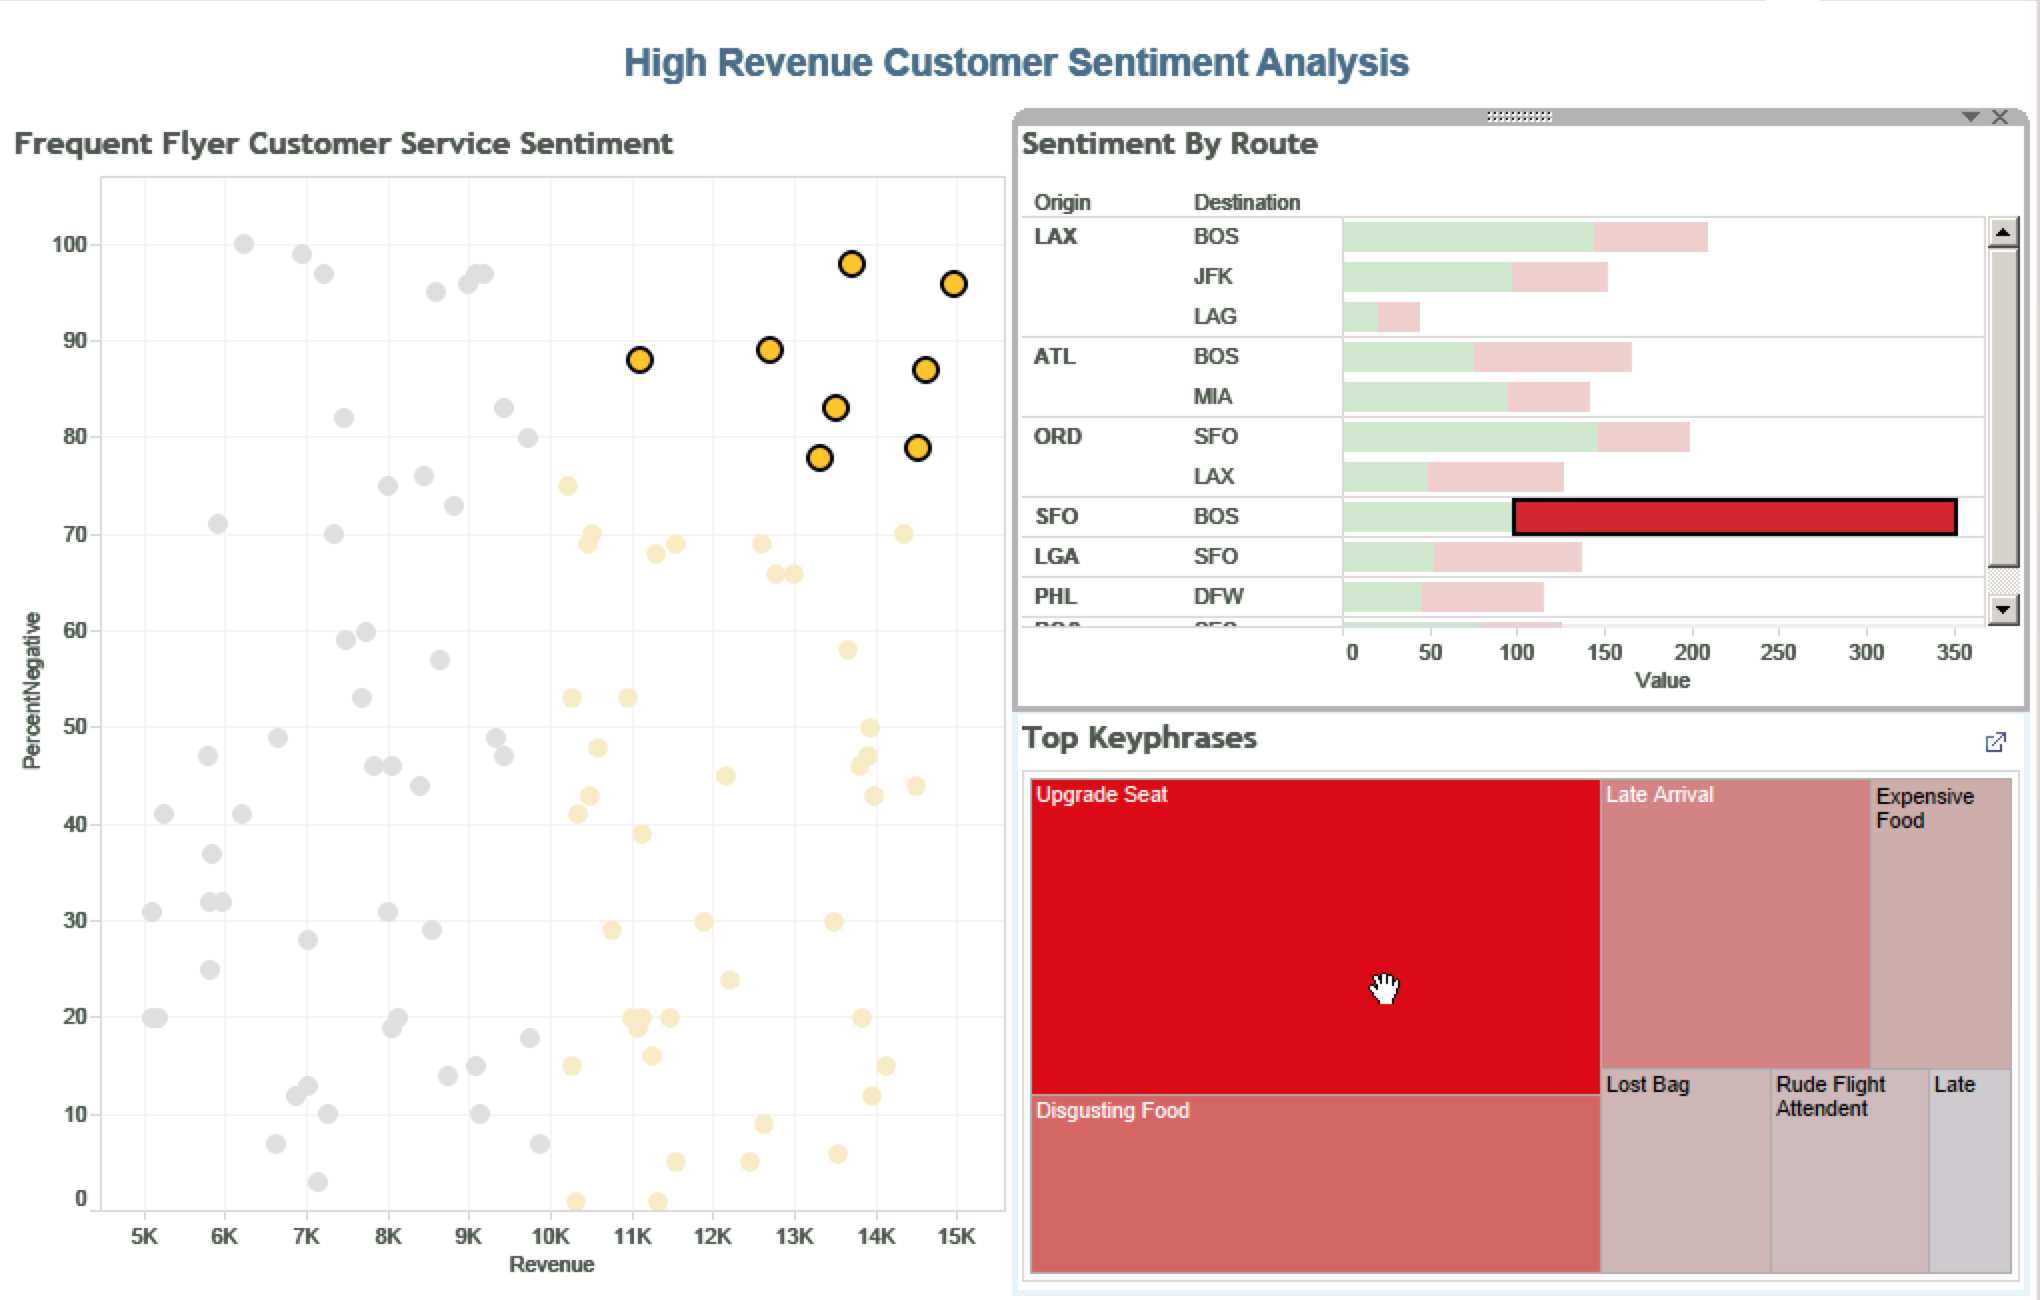Image resolution: width=2040 pixels, height=1300 pixels.
Task: Select the Disgusting Food treemap tile
Action: (x=1314, y=1183)
